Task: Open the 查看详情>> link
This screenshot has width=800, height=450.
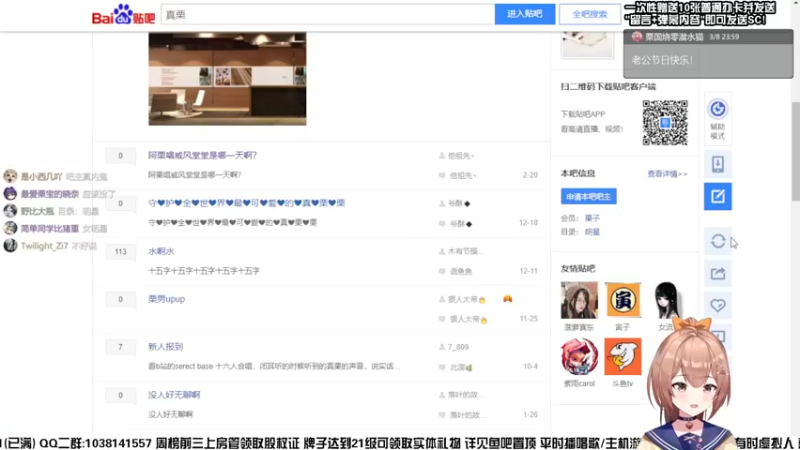Action: click(x=667, y=174)
